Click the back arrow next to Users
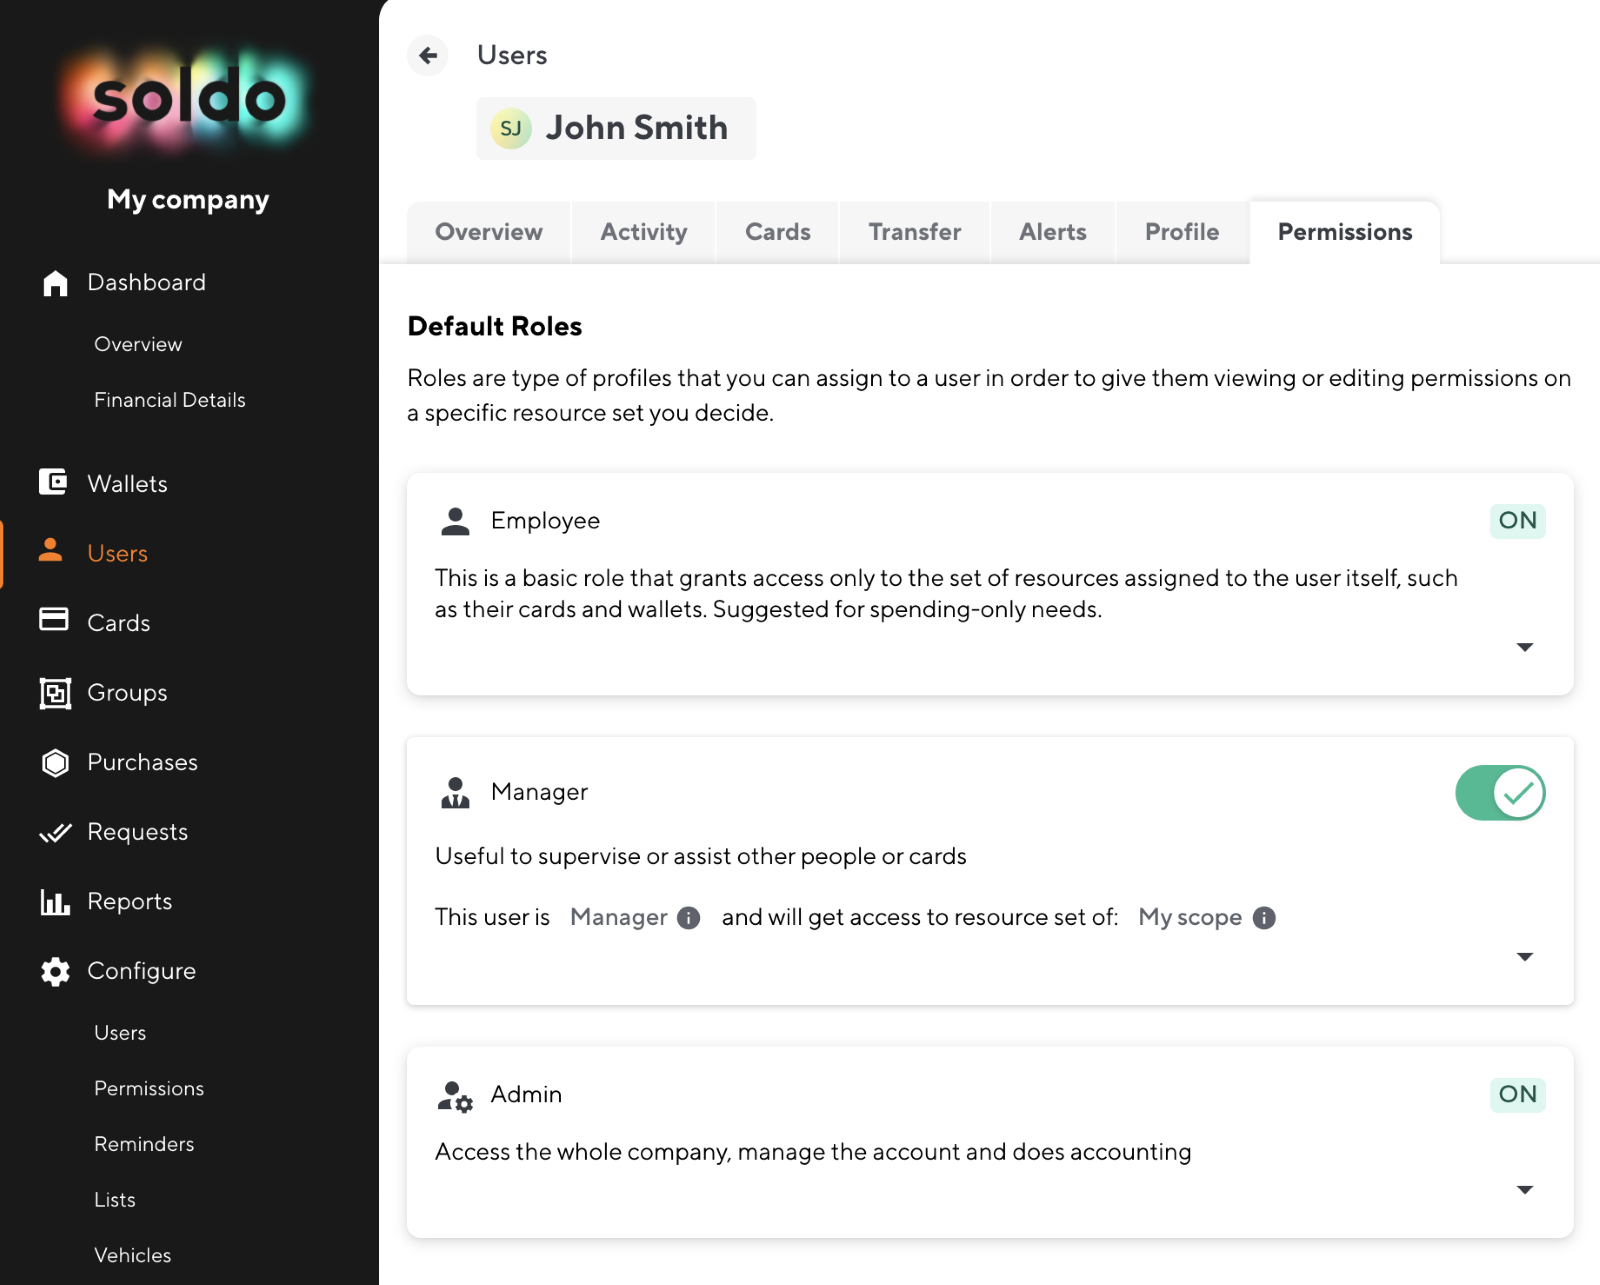Viewport: 1600px width, 1285px height. click(428, 55)
